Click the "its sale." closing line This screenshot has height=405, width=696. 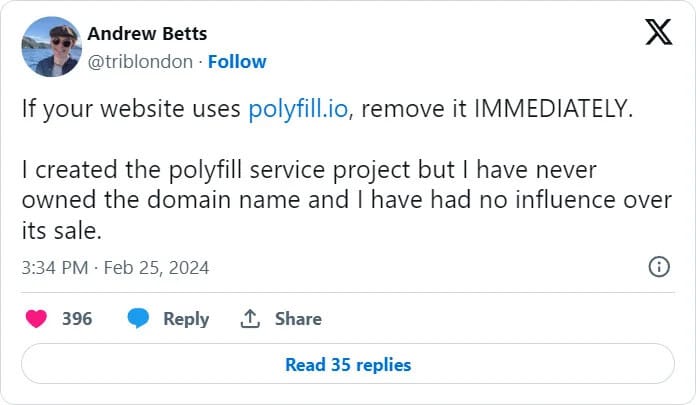click(62, 231)
